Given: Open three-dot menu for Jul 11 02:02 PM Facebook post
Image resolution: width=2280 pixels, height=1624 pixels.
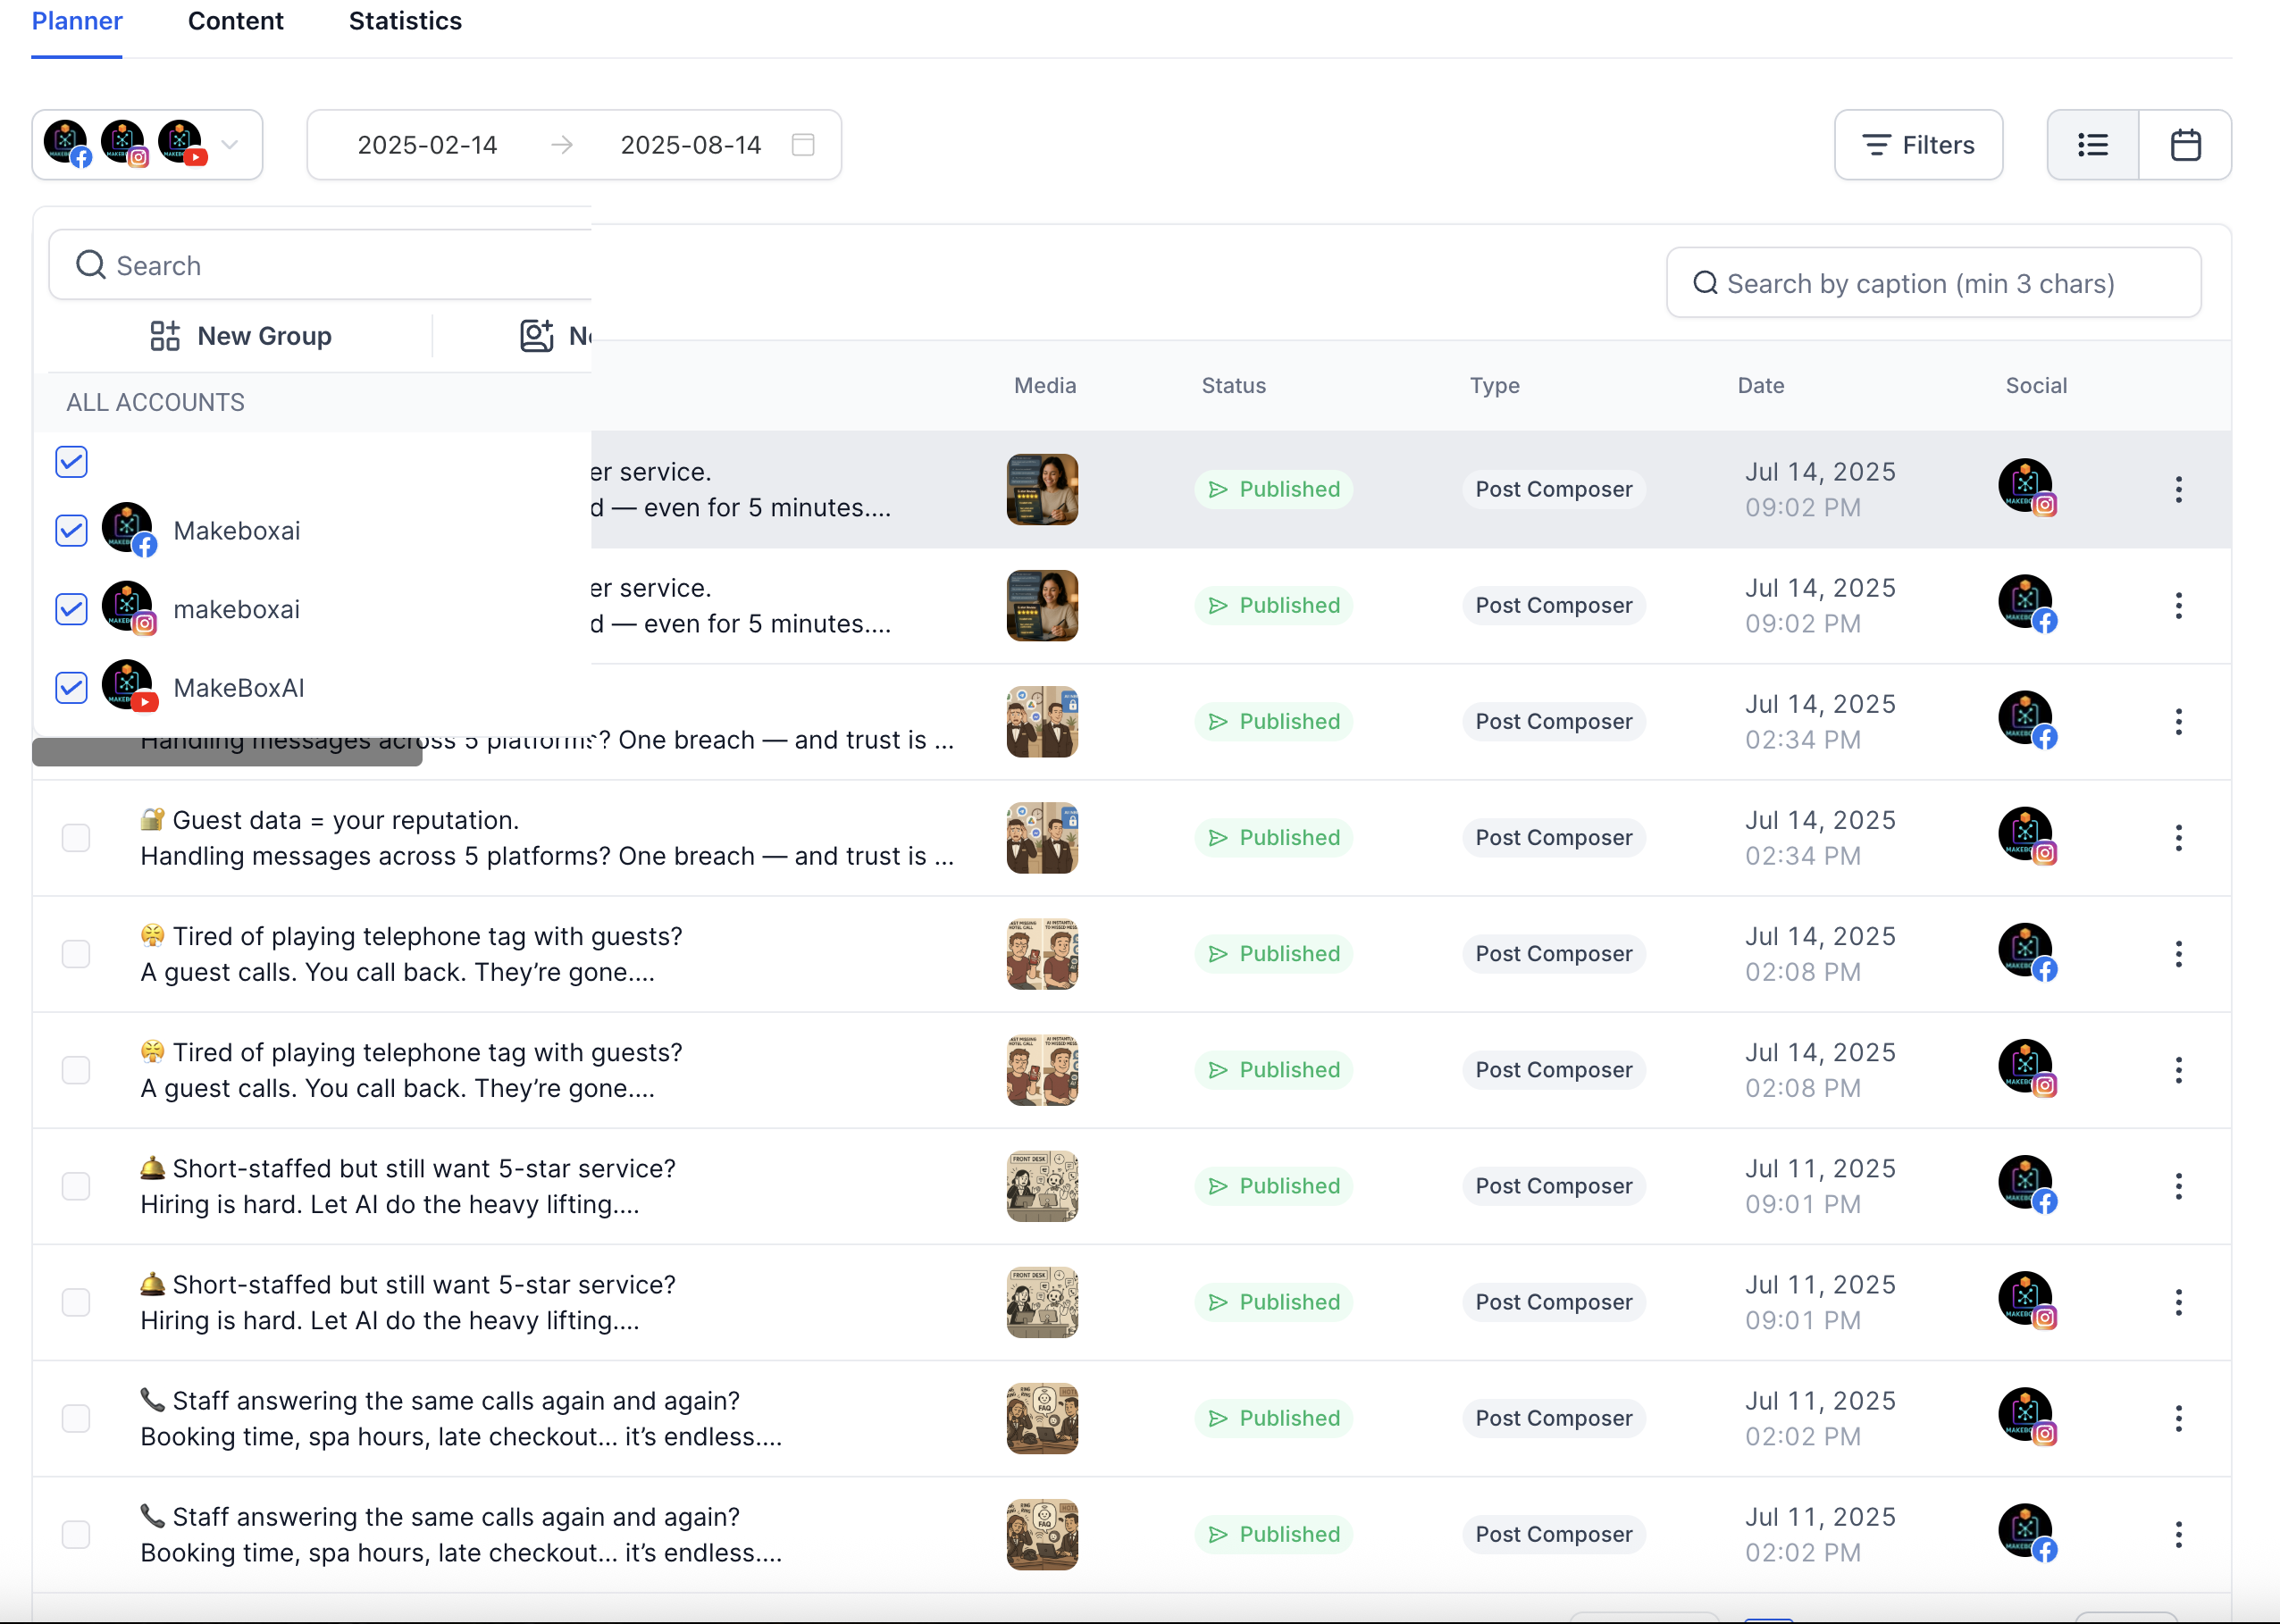Looking at the screenshot, I should point(2178,1534).
